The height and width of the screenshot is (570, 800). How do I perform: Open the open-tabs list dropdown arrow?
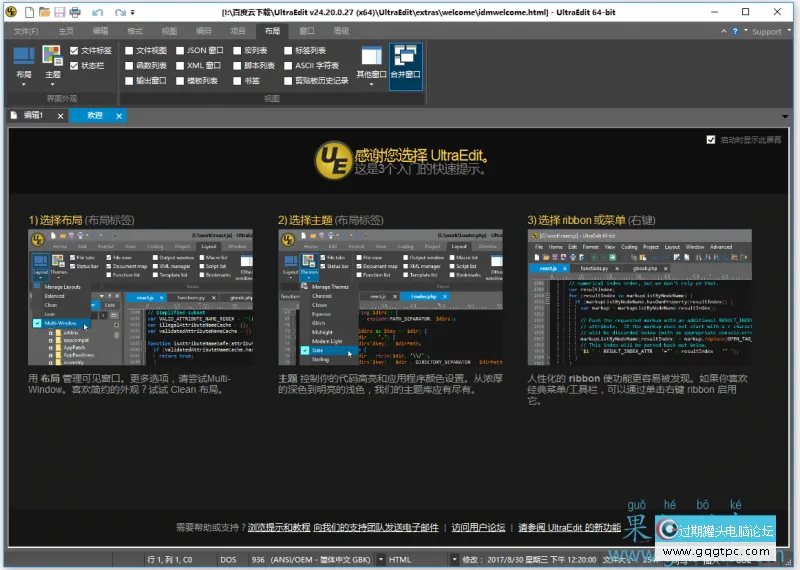point(785,116)
